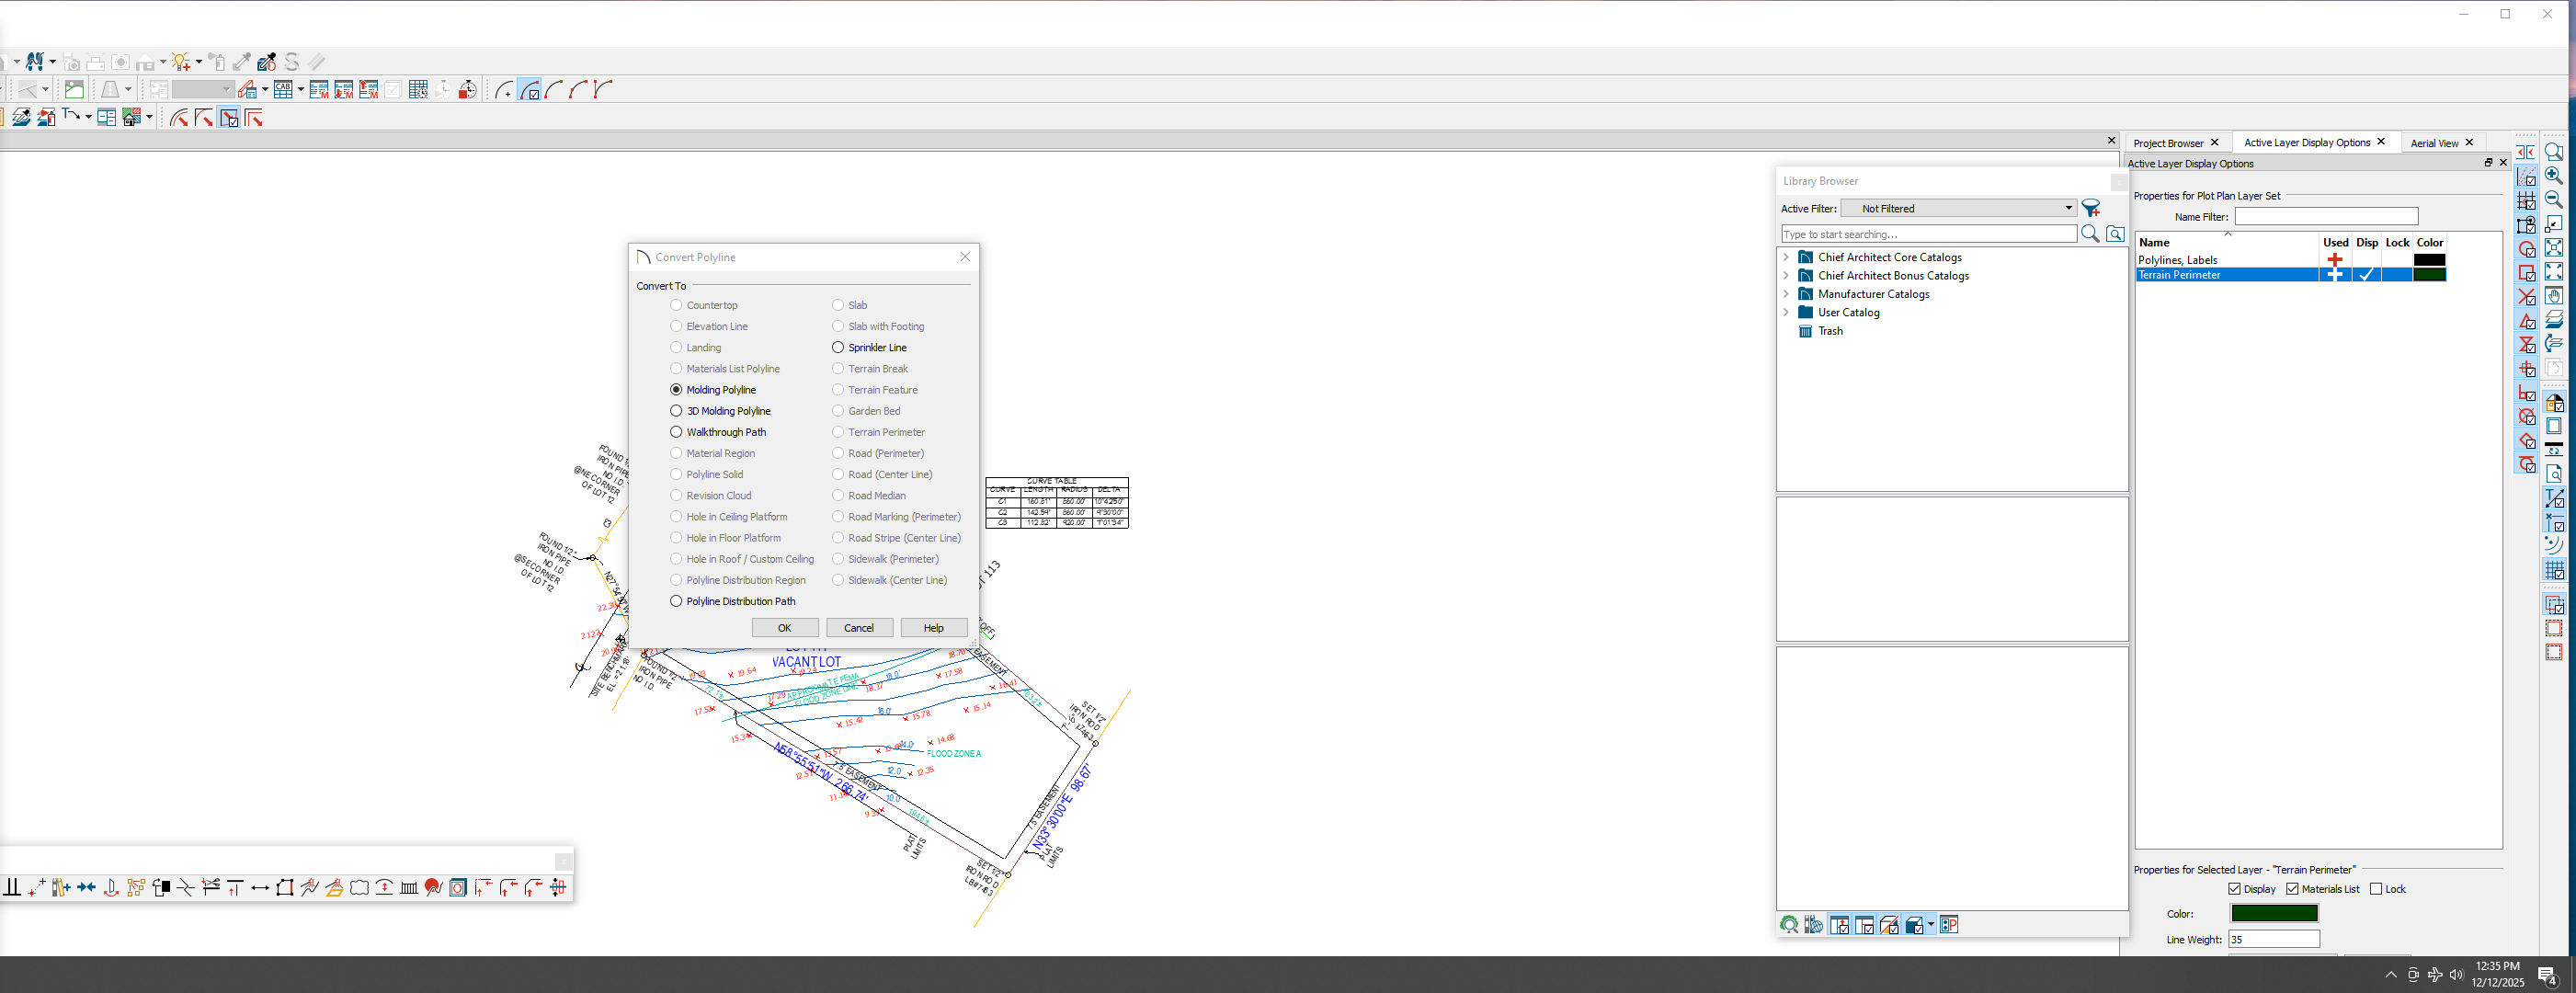
Task: Expand the Manufacturer Catalogs tree node
Action: coord(1786,294)
